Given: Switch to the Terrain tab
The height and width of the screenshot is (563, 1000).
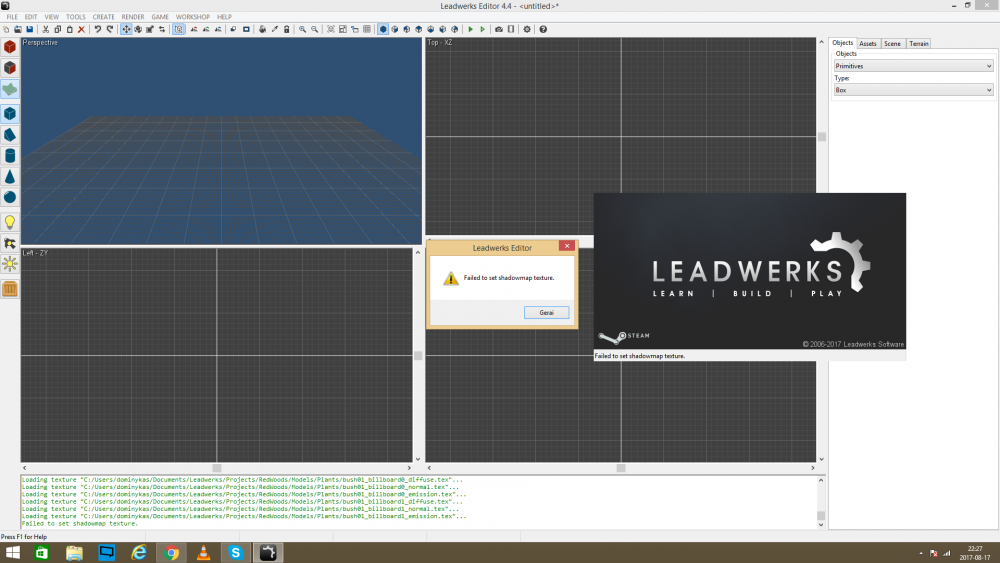Looking at the screenshot, I should [918, 43].
